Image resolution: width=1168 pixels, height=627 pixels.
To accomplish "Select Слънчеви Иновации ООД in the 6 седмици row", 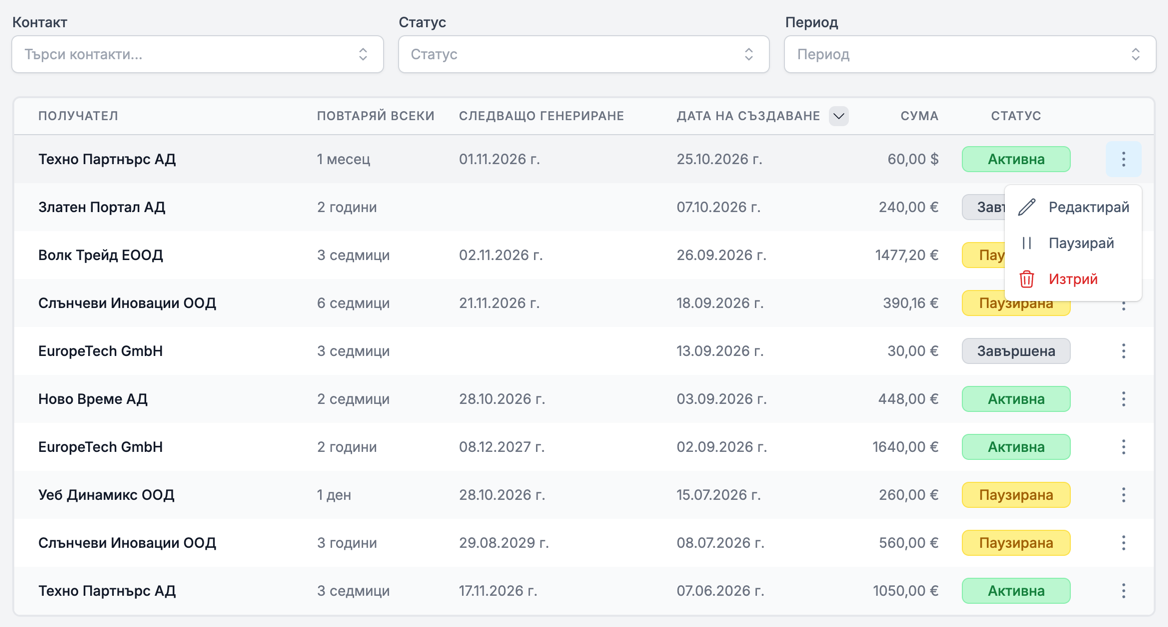I will (x=127, y=303).
